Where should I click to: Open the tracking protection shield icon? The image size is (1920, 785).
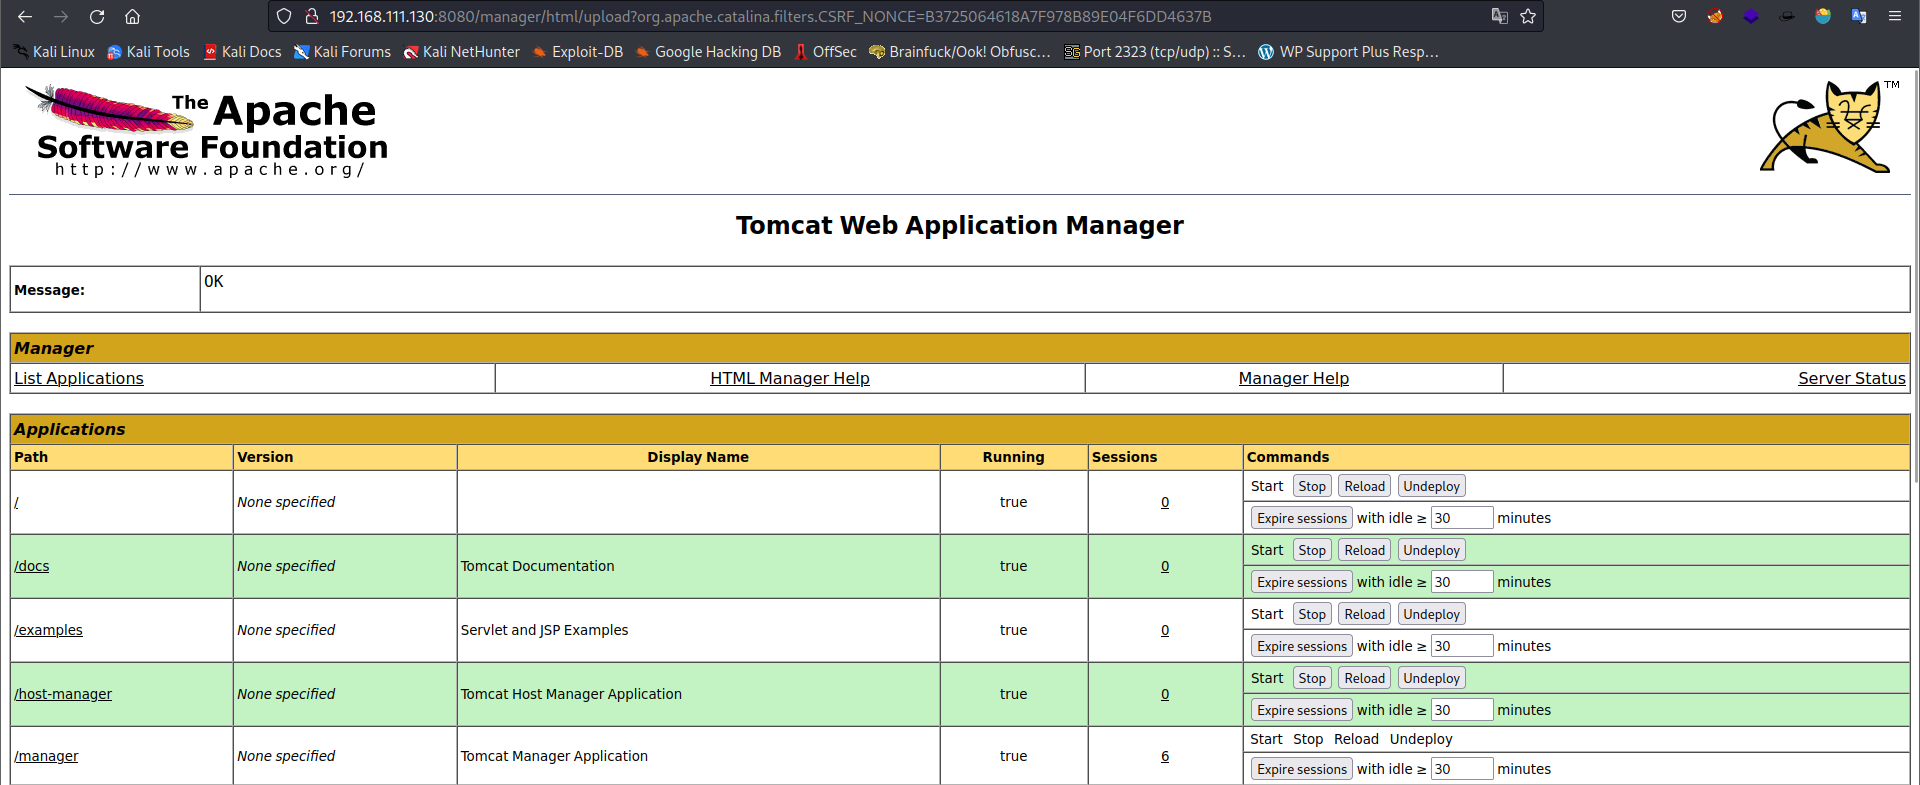point(284,16)
